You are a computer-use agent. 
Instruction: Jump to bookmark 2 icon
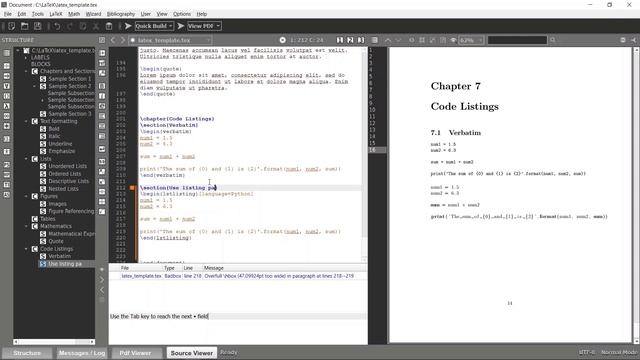pyautogui.click(x=350, y=40)
